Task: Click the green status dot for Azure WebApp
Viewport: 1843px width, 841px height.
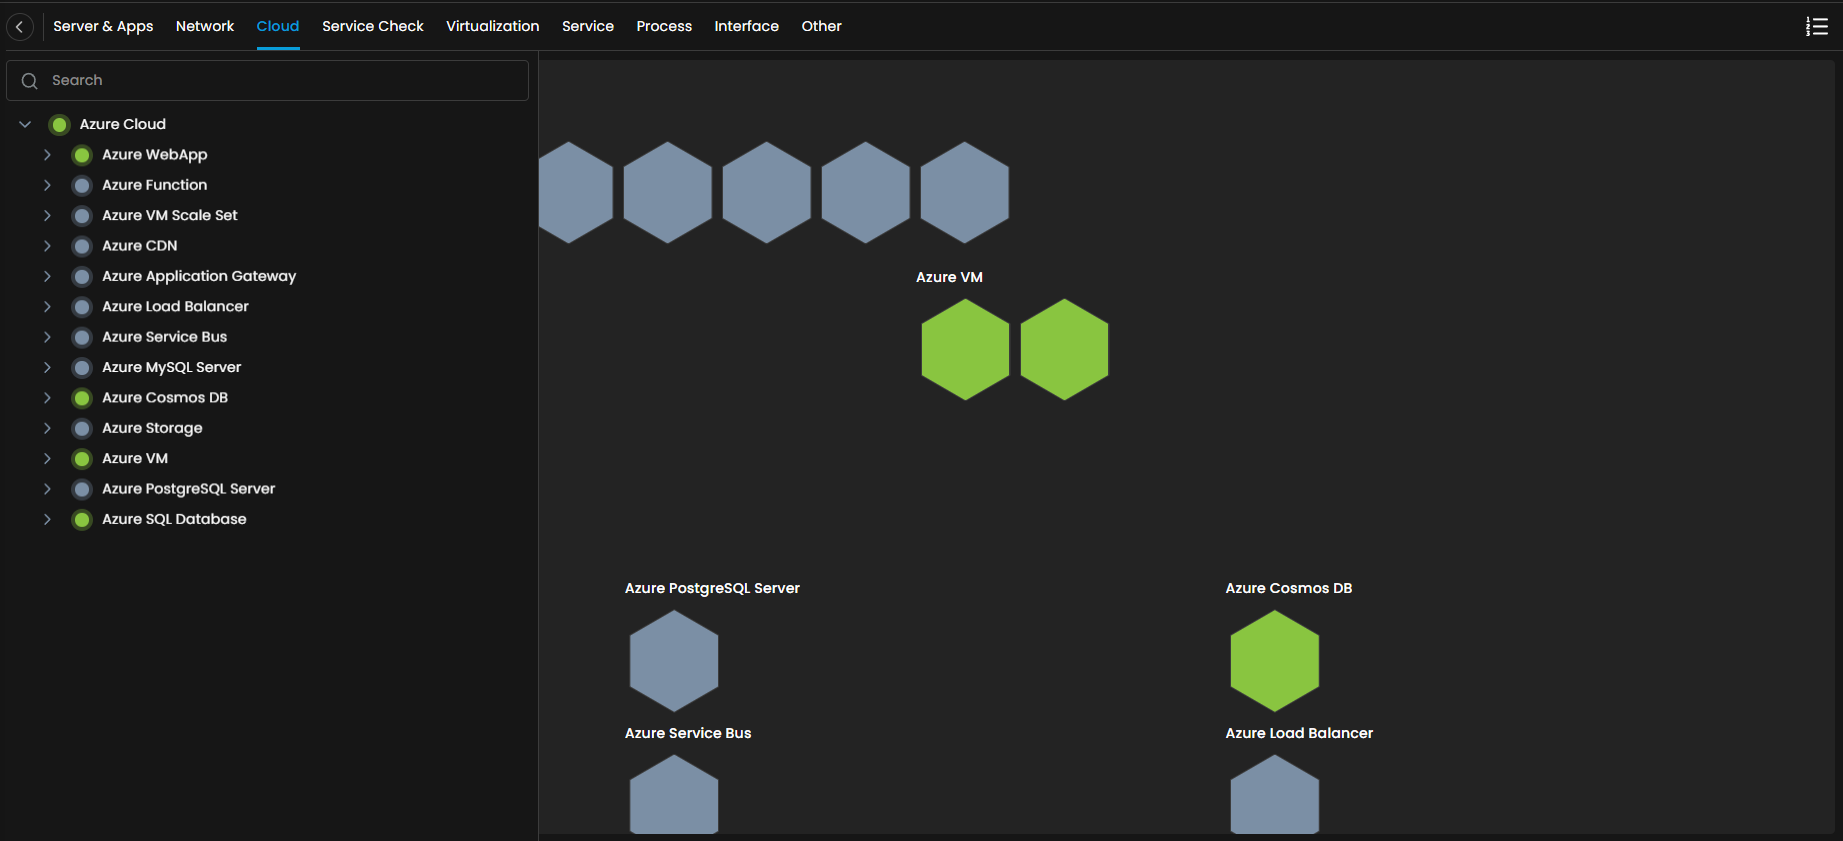Action: coord(83,155)
